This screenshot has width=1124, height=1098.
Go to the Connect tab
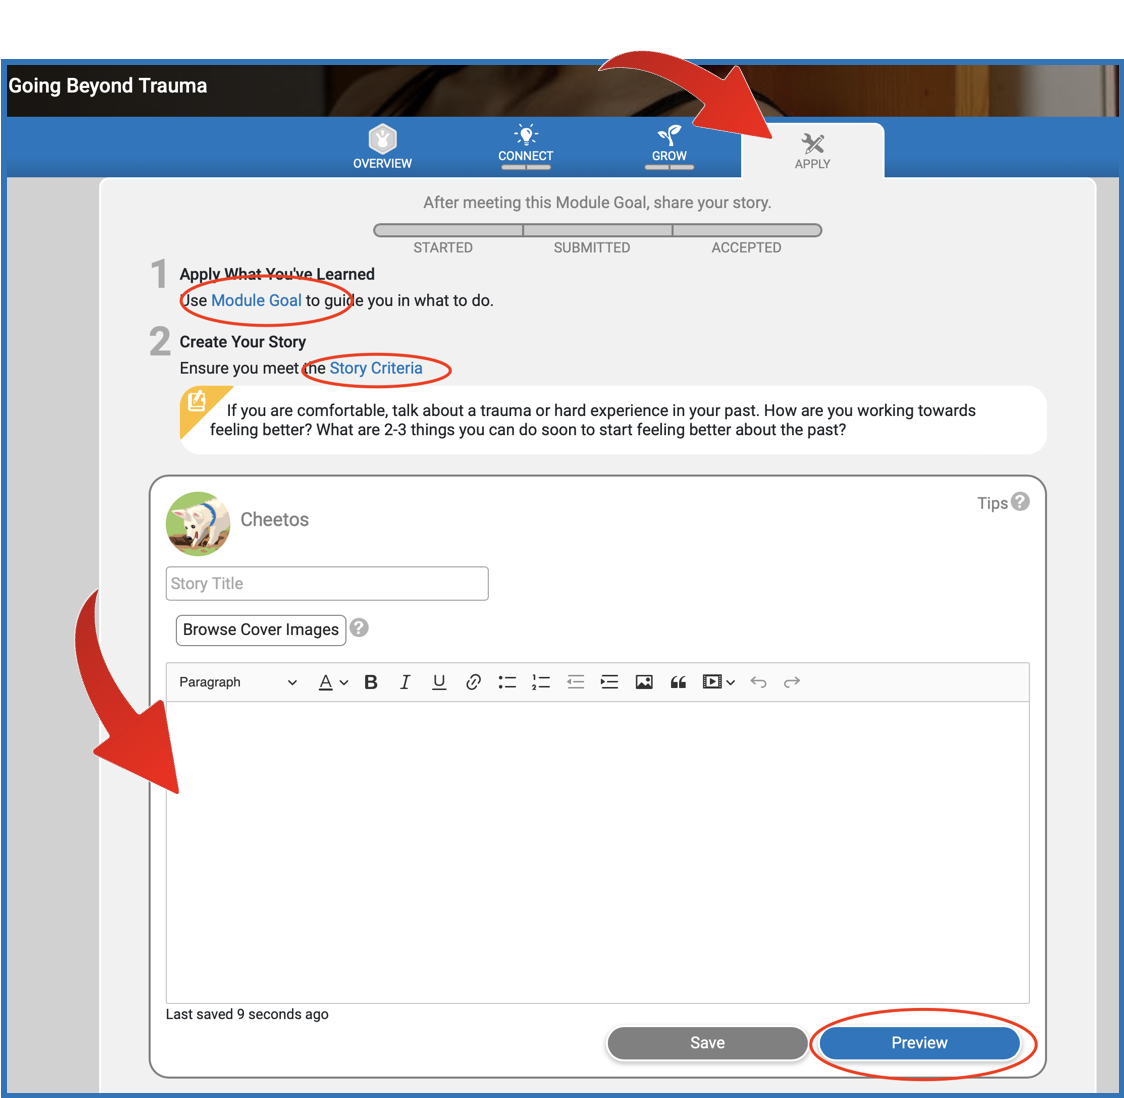[x=526, y=145]
